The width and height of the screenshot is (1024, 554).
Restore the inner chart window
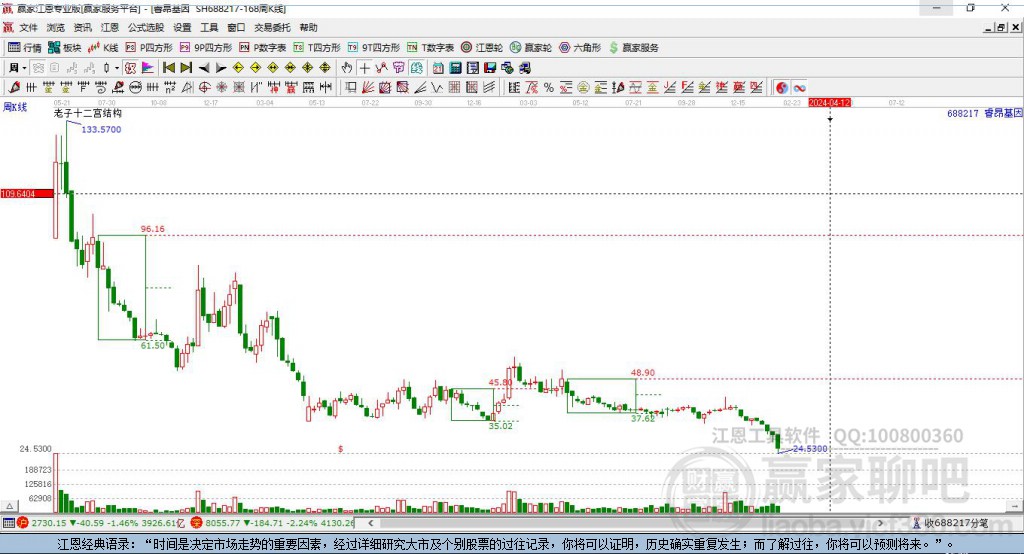pos(1001,27)
